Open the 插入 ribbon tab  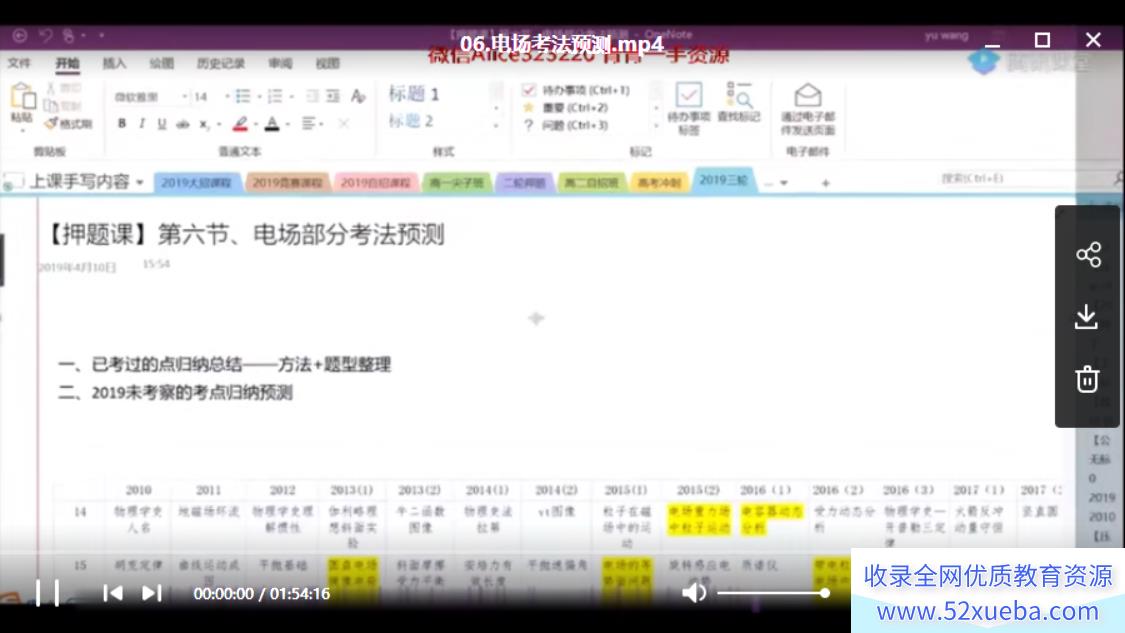(x=114, y=63)
